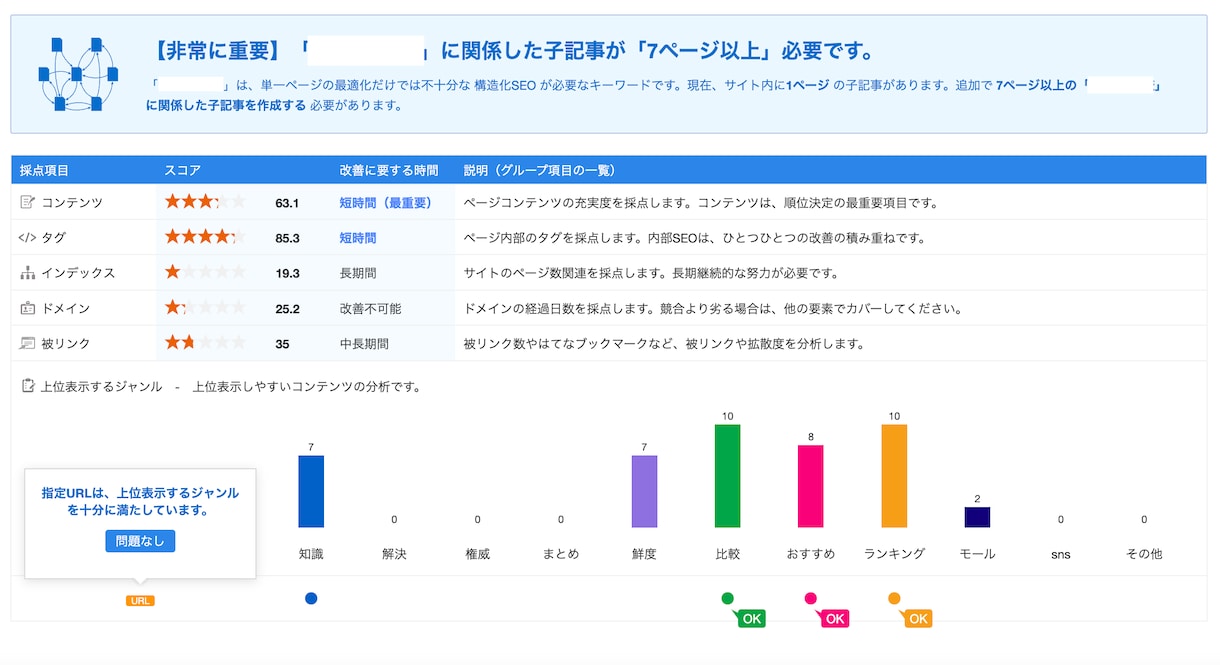
Task: Click the 鮮度 axis label
Action: coord(644,554)
